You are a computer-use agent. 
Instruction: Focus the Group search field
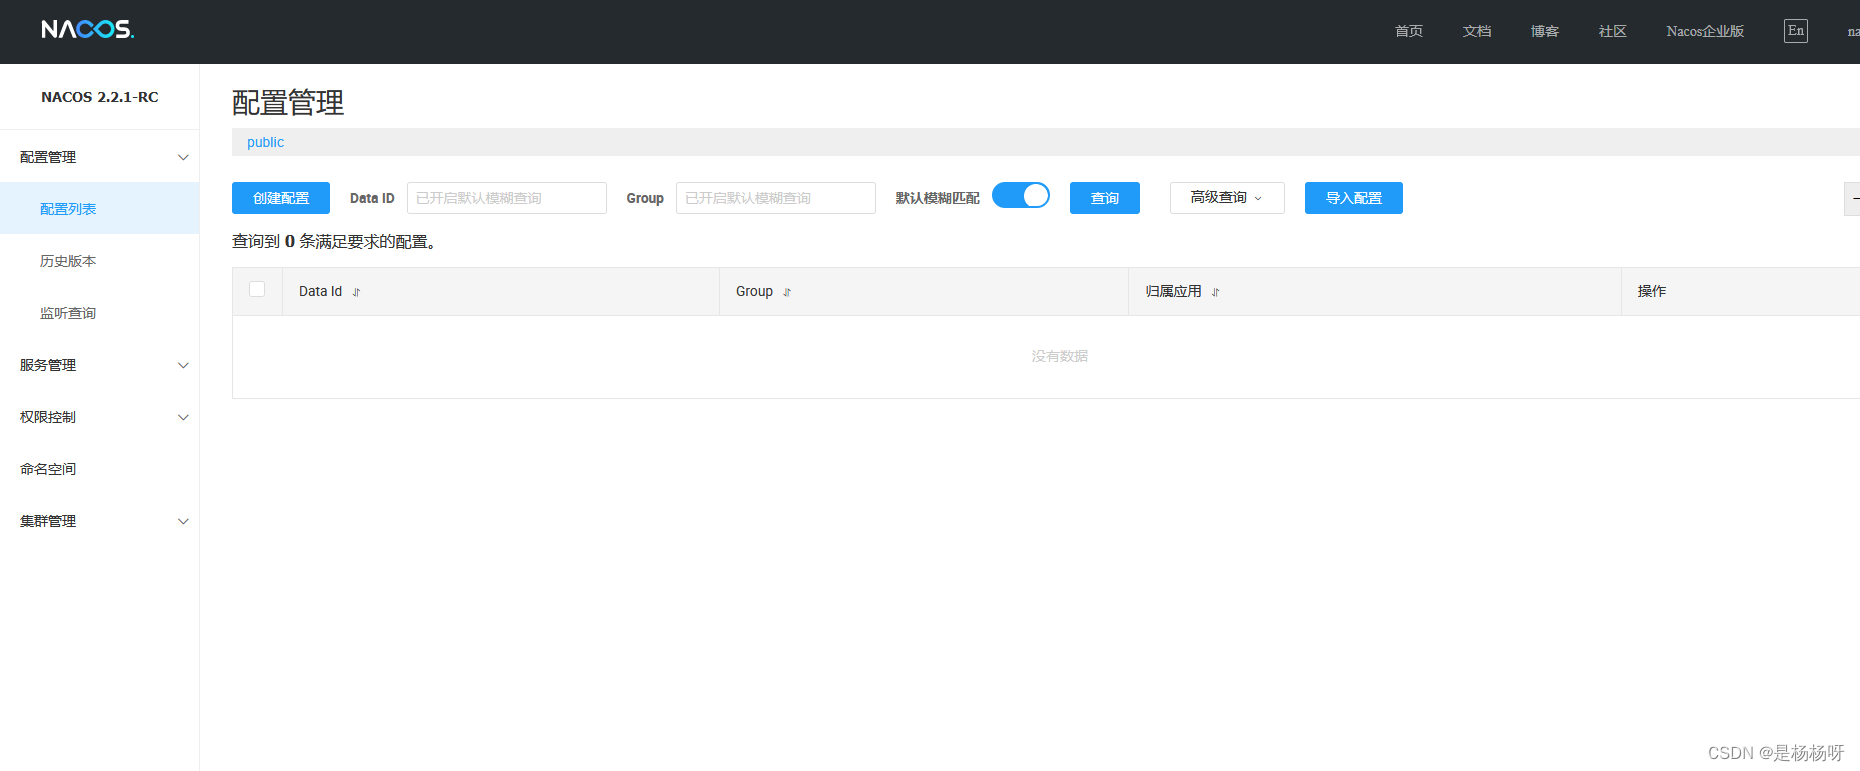click(x=776, y=198)
